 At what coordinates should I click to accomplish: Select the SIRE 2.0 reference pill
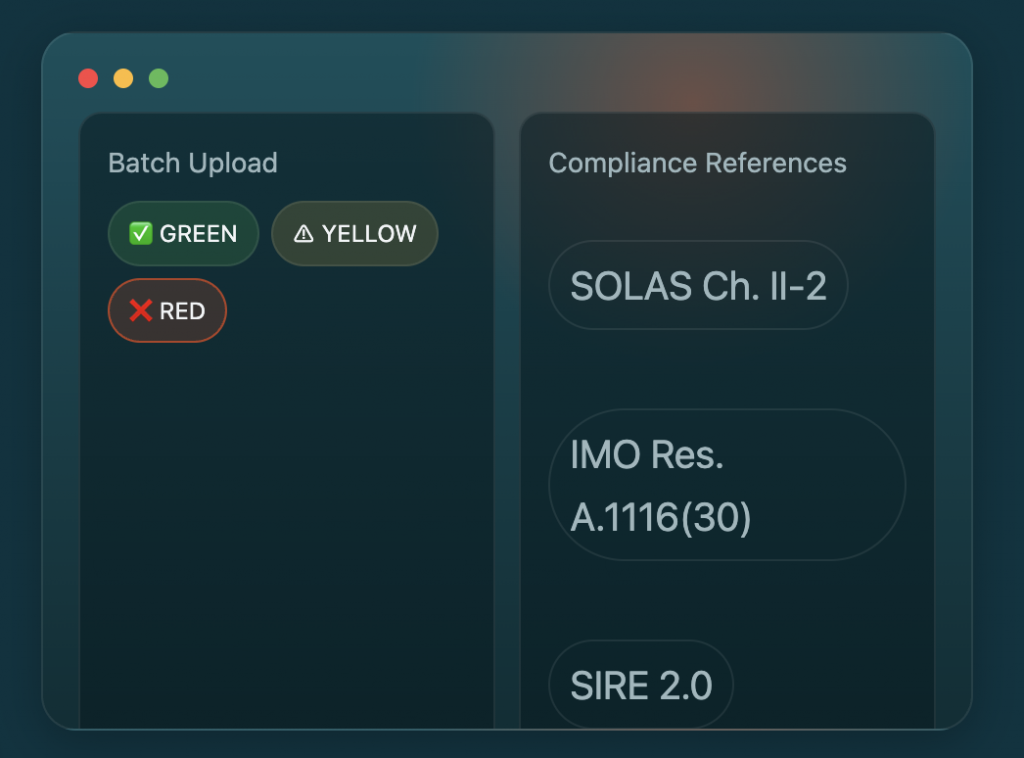(x=641, y=686)
